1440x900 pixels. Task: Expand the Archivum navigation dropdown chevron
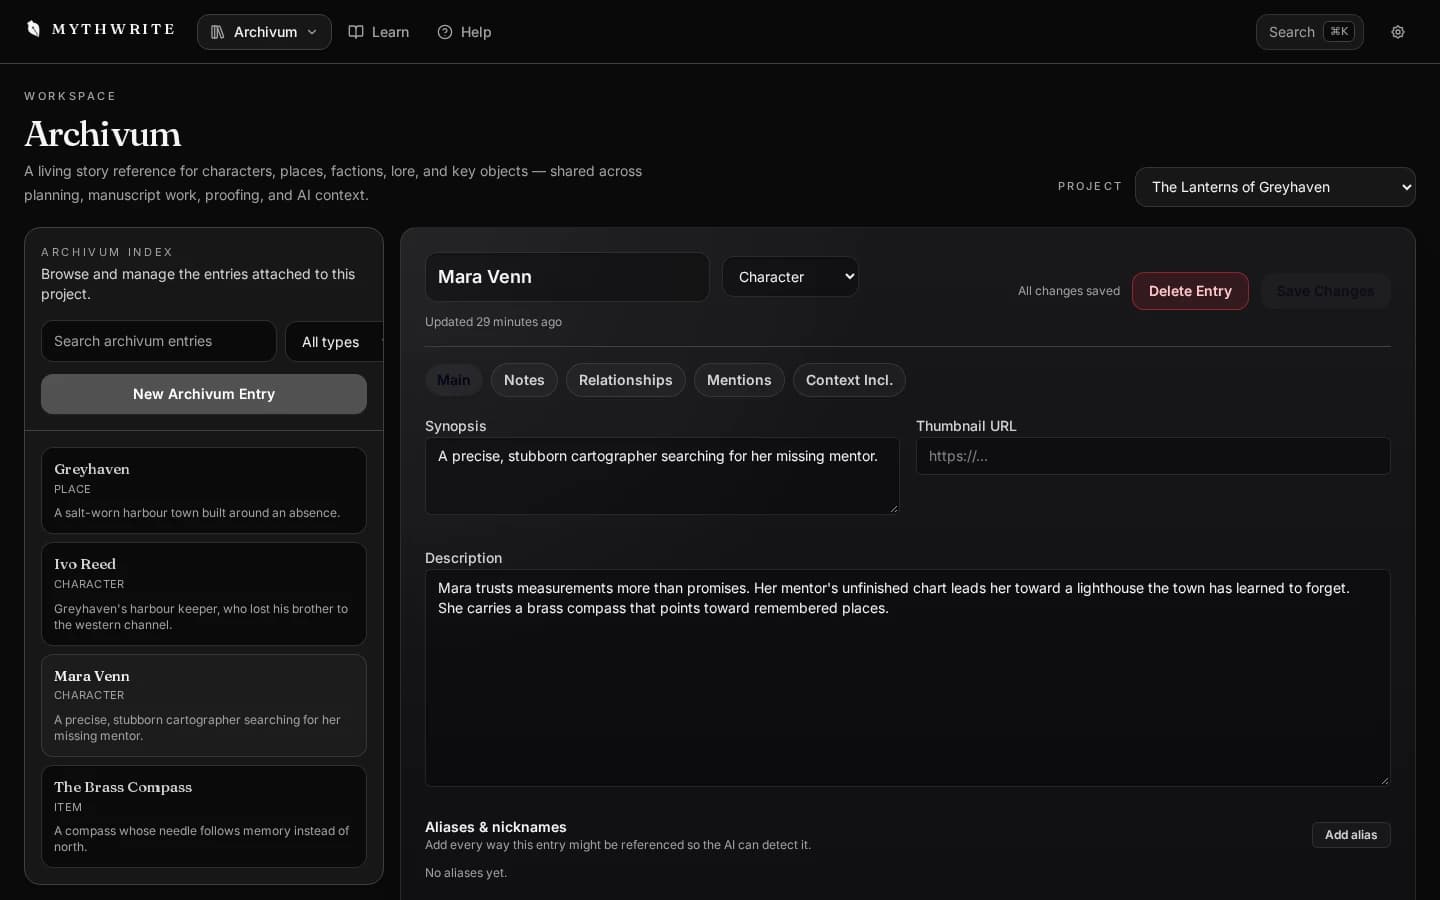[x=312, y=32]
